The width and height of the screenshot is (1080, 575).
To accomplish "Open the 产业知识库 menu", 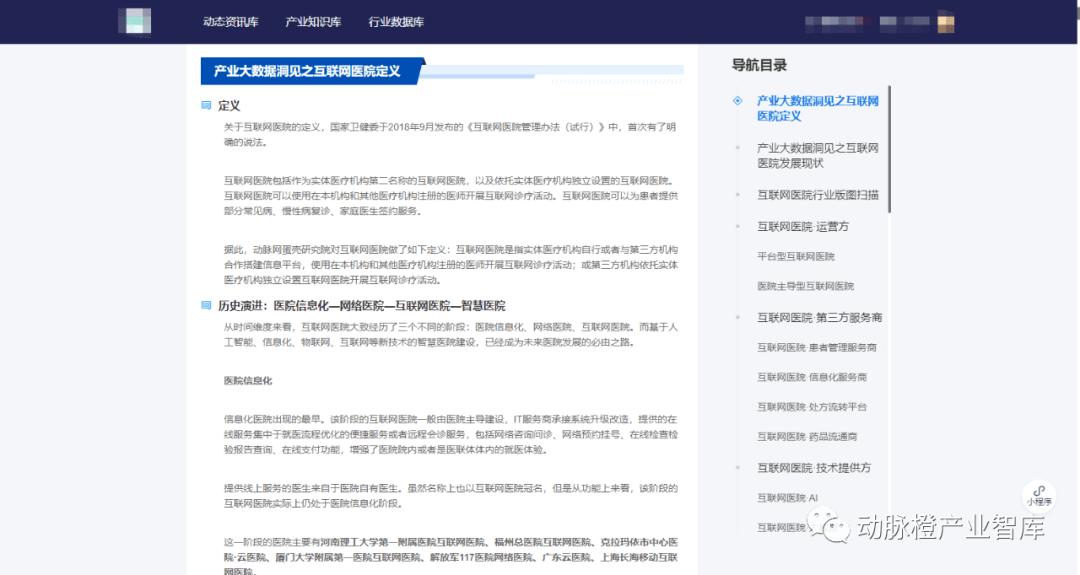I will pyautogui.click(x=313, y=22).
